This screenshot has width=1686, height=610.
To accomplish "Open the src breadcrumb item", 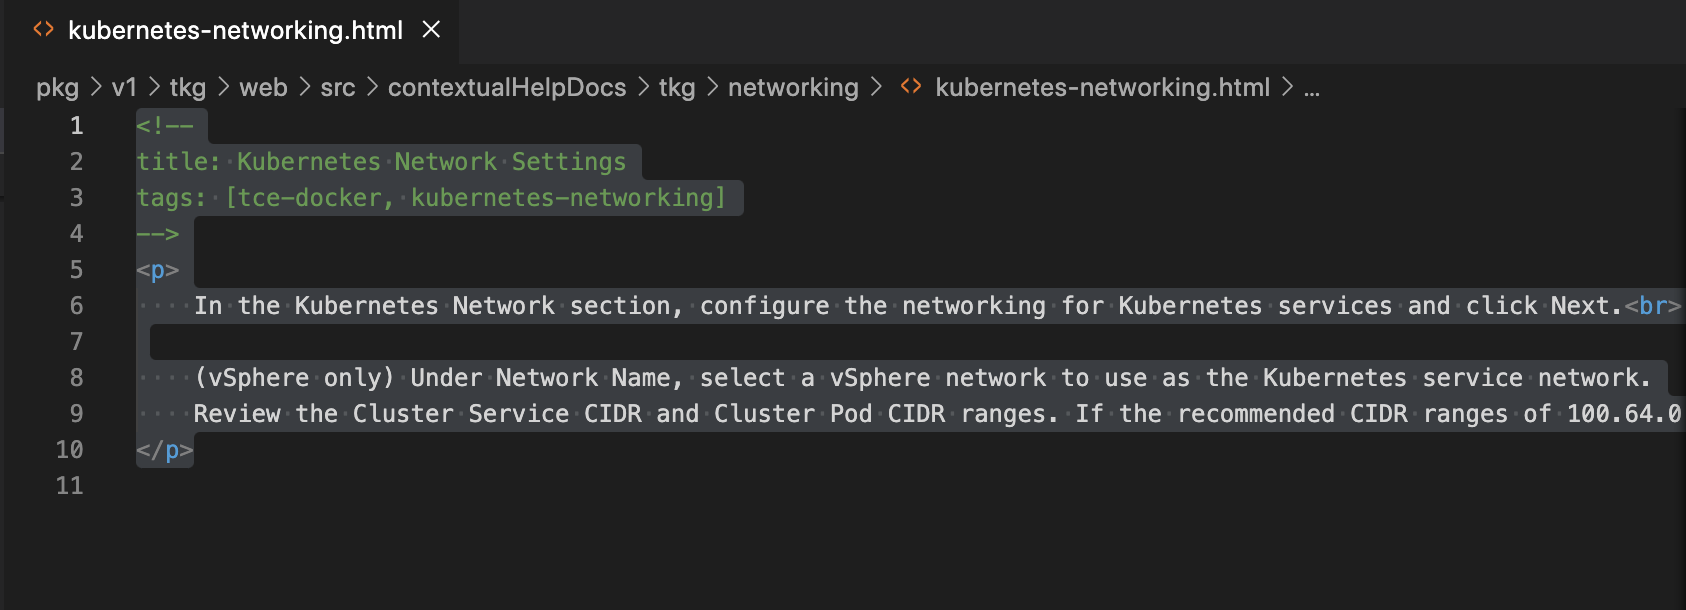I will (x=336, y=87).
